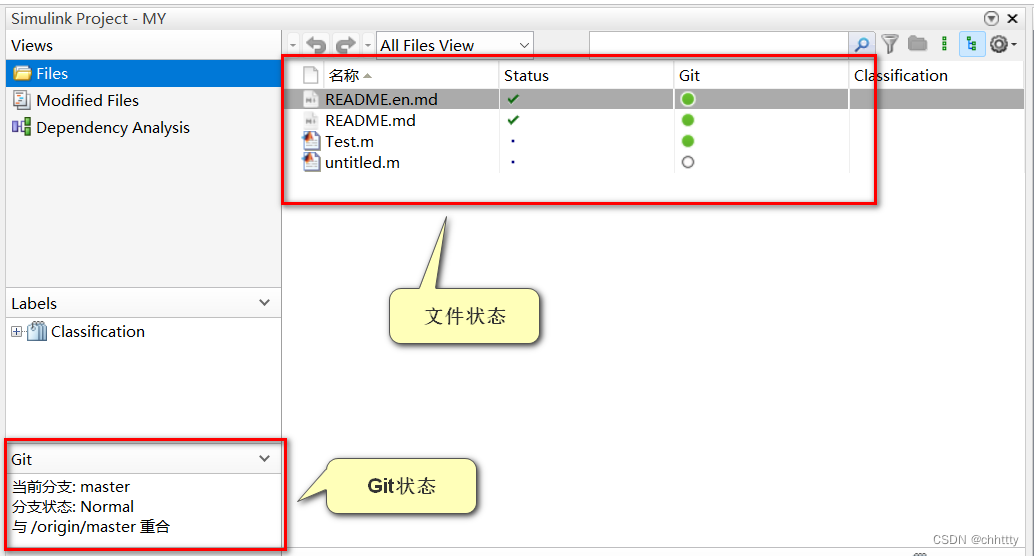Viewport: 1034px width, 556px height.
Task: Click the 当前分支: master text
Action: coord(71,487)
